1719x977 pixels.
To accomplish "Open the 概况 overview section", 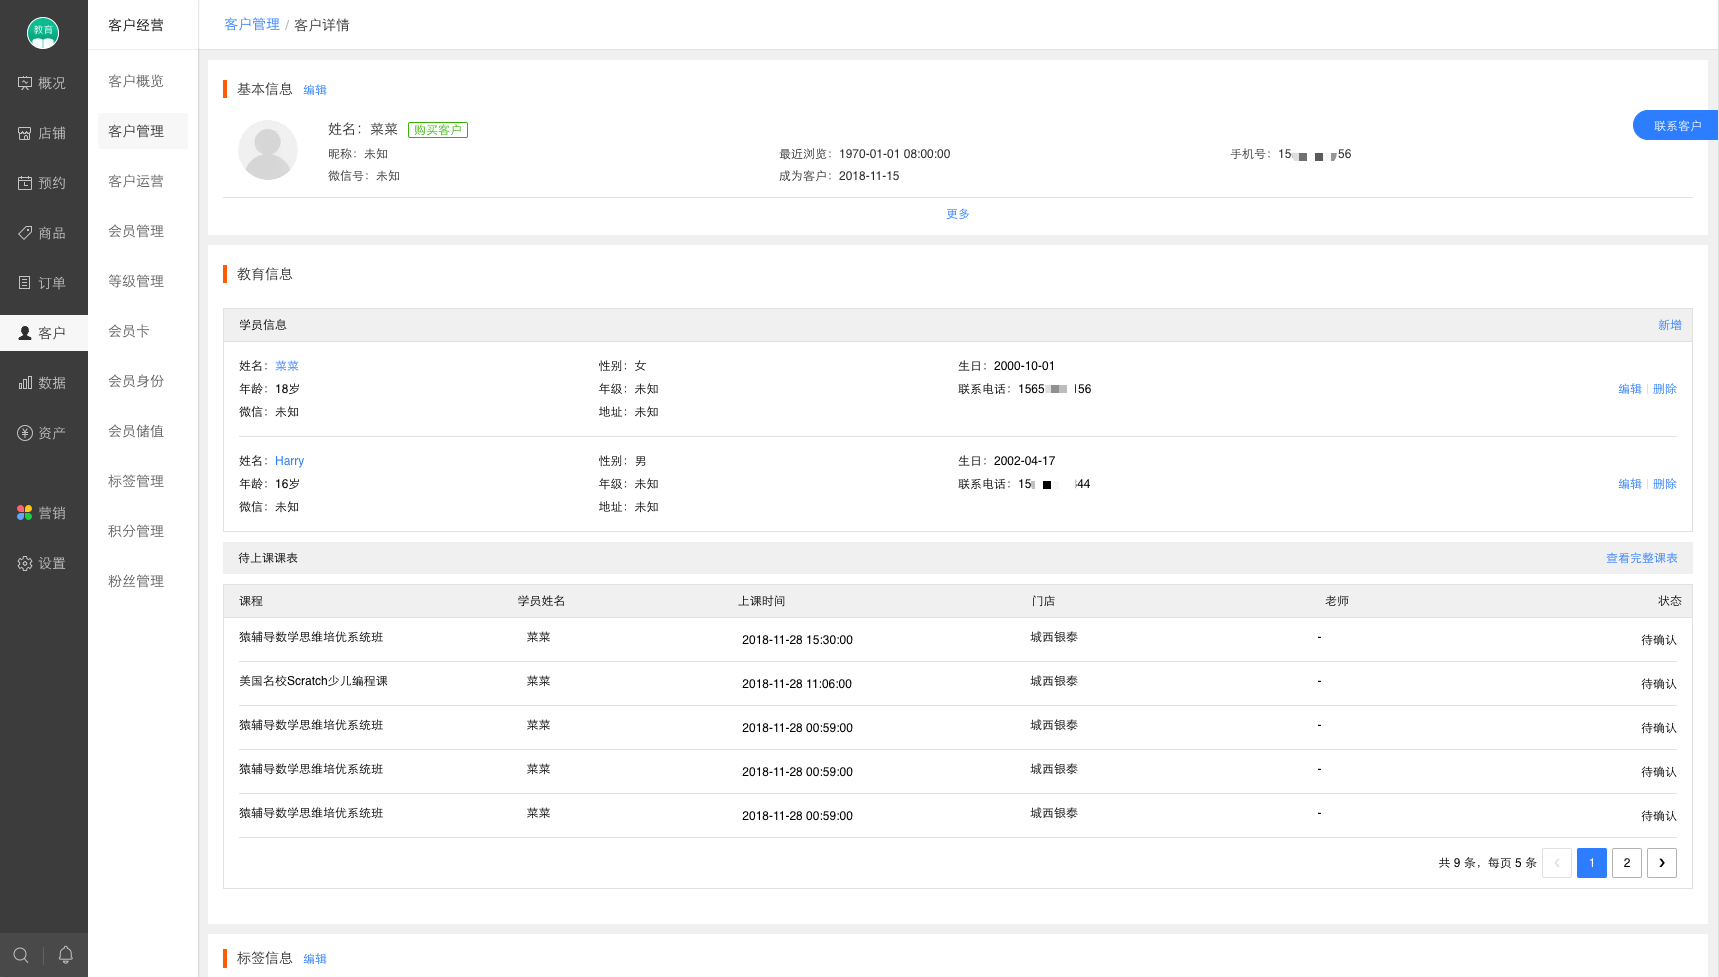I will [x=43, y=83].
